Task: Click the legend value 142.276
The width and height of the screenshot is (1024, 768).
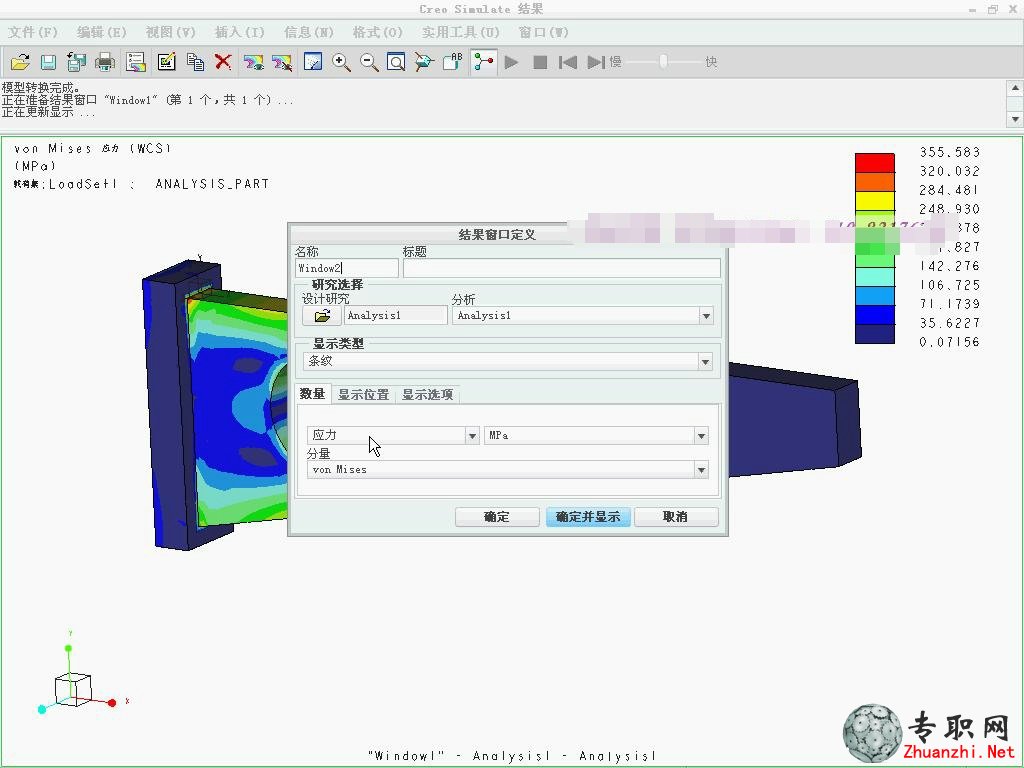Action: click(950, 266)
